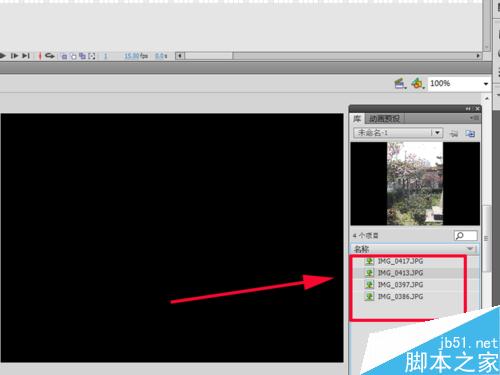Enable onion skin outlines
The image size is (500, 375).
(x=73, y=56)
